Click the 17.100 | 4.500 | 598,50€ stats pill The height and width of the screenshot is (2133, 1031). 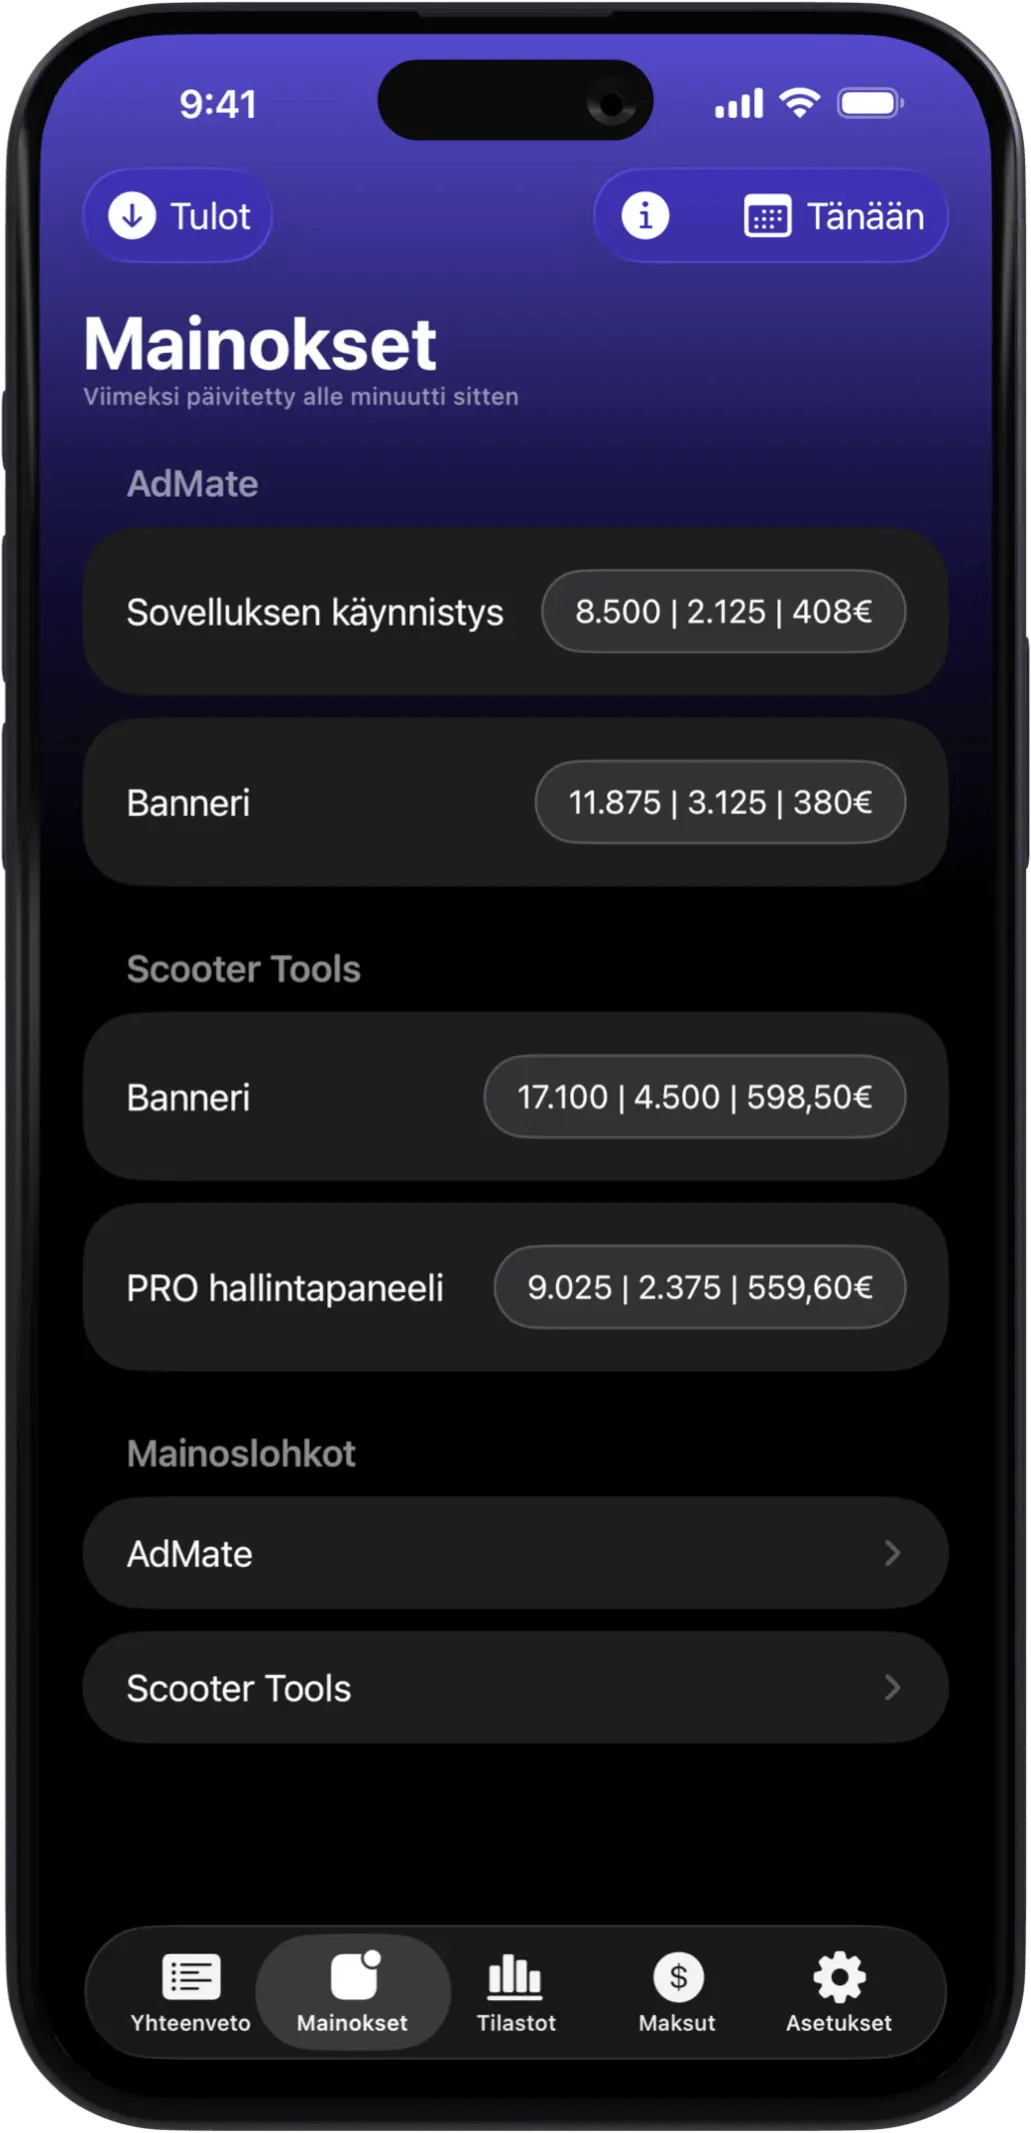coord(694,1097)
